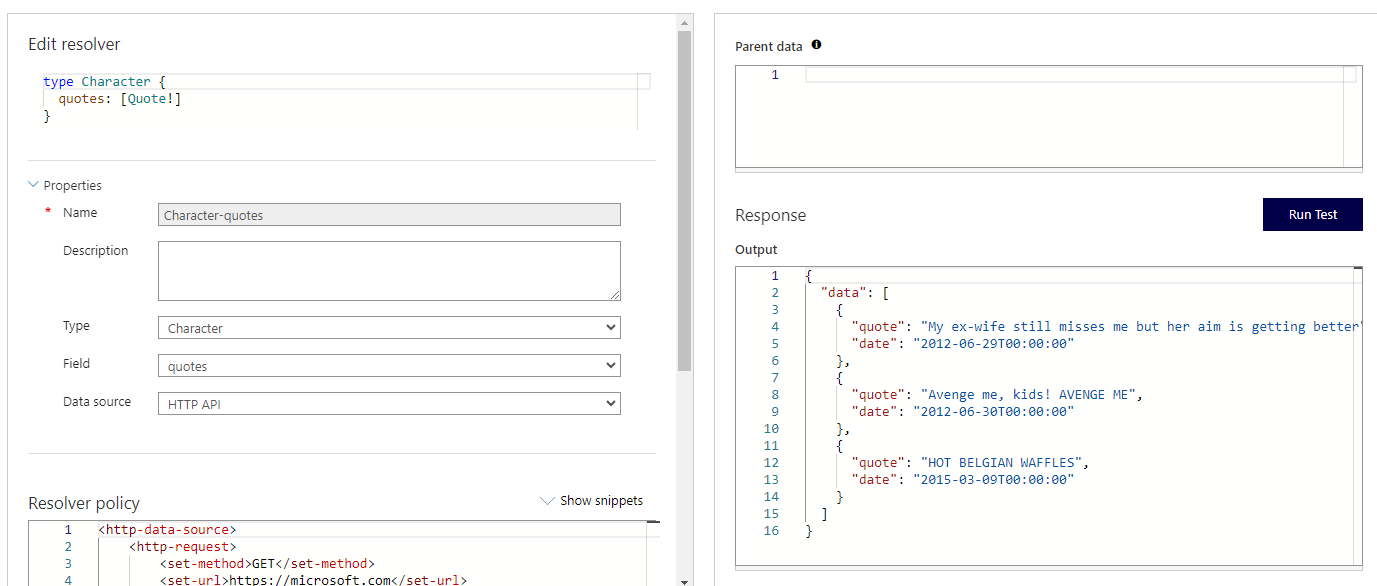Click the Name field Character-quotes

[389, 215]
